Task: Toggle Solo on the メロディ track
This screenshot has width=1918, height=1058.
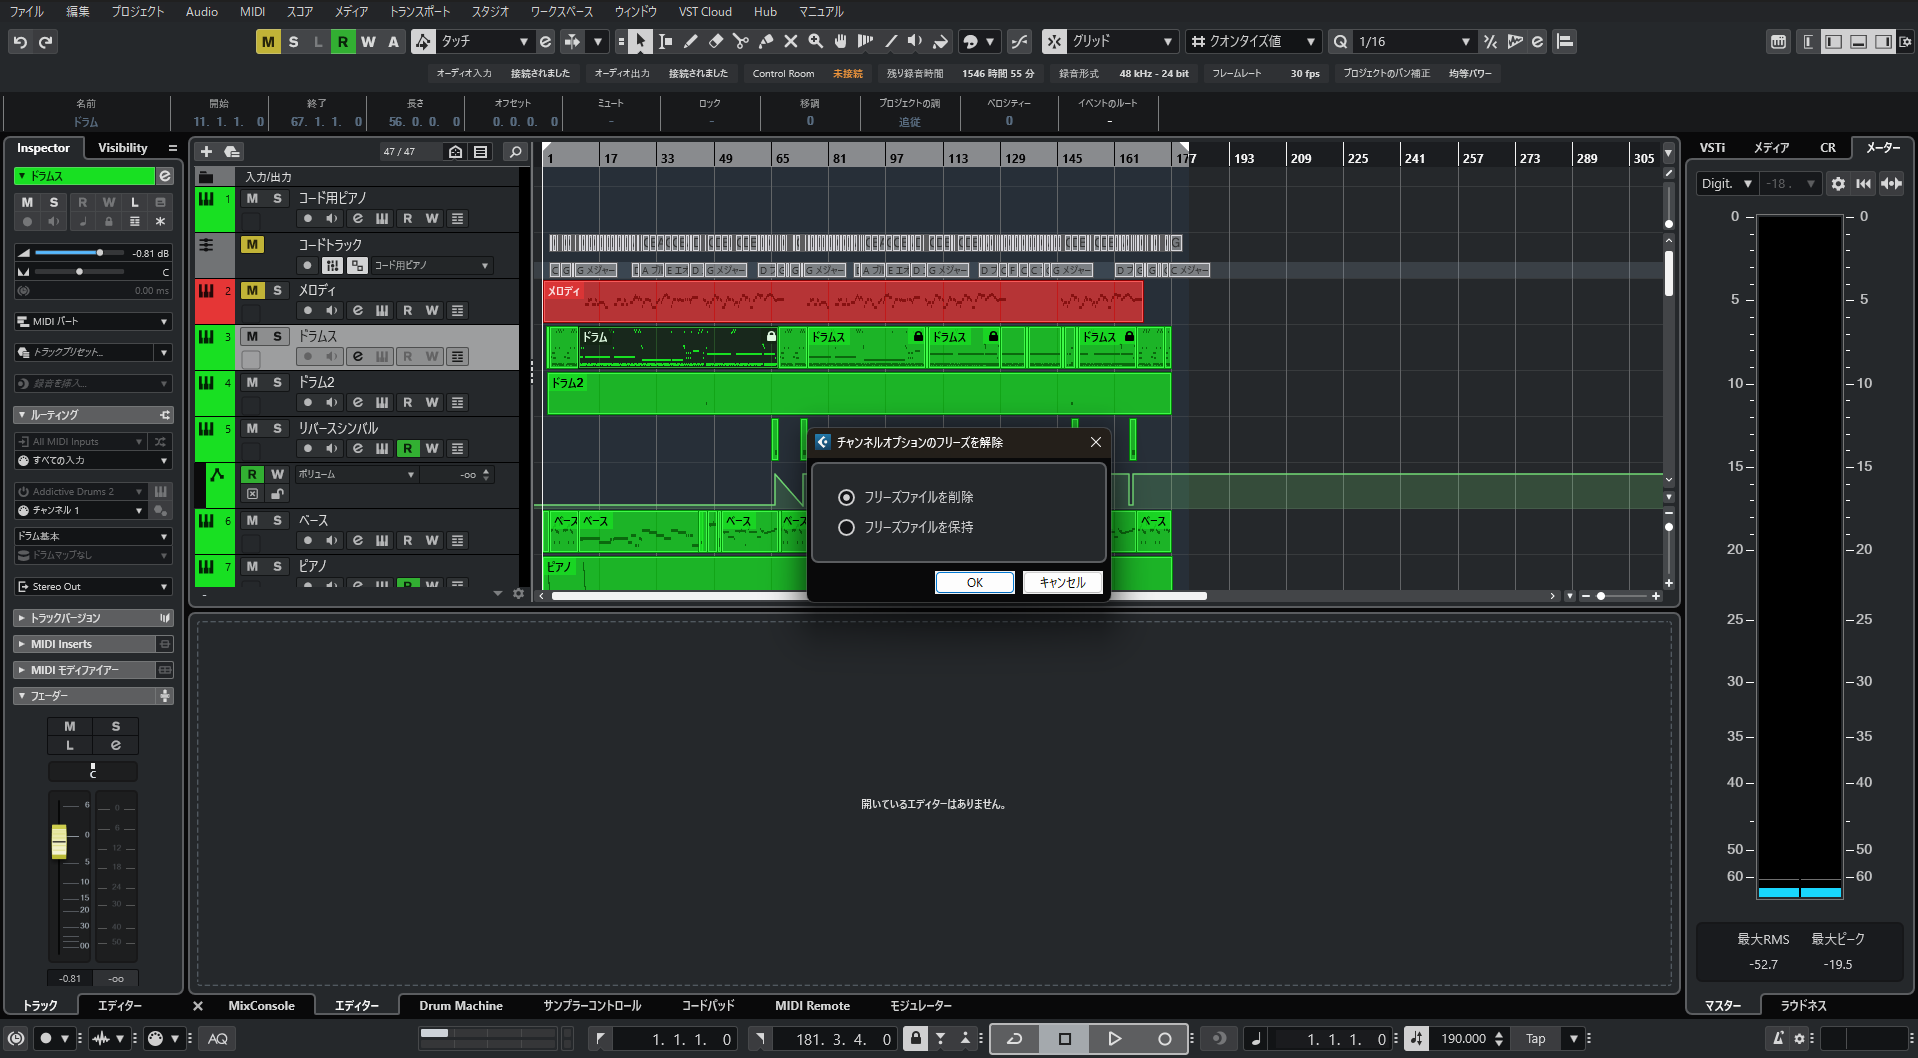Action: point(278,291)
